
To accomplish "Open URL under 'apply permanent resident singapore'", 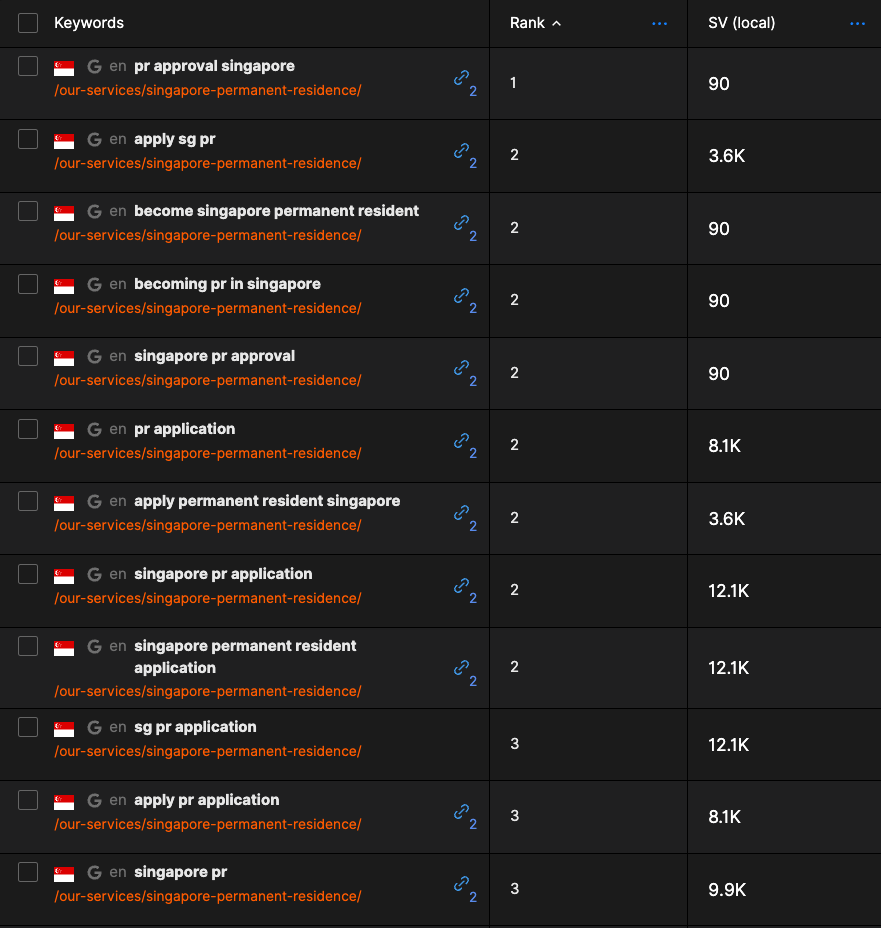I will coord(208,526).
